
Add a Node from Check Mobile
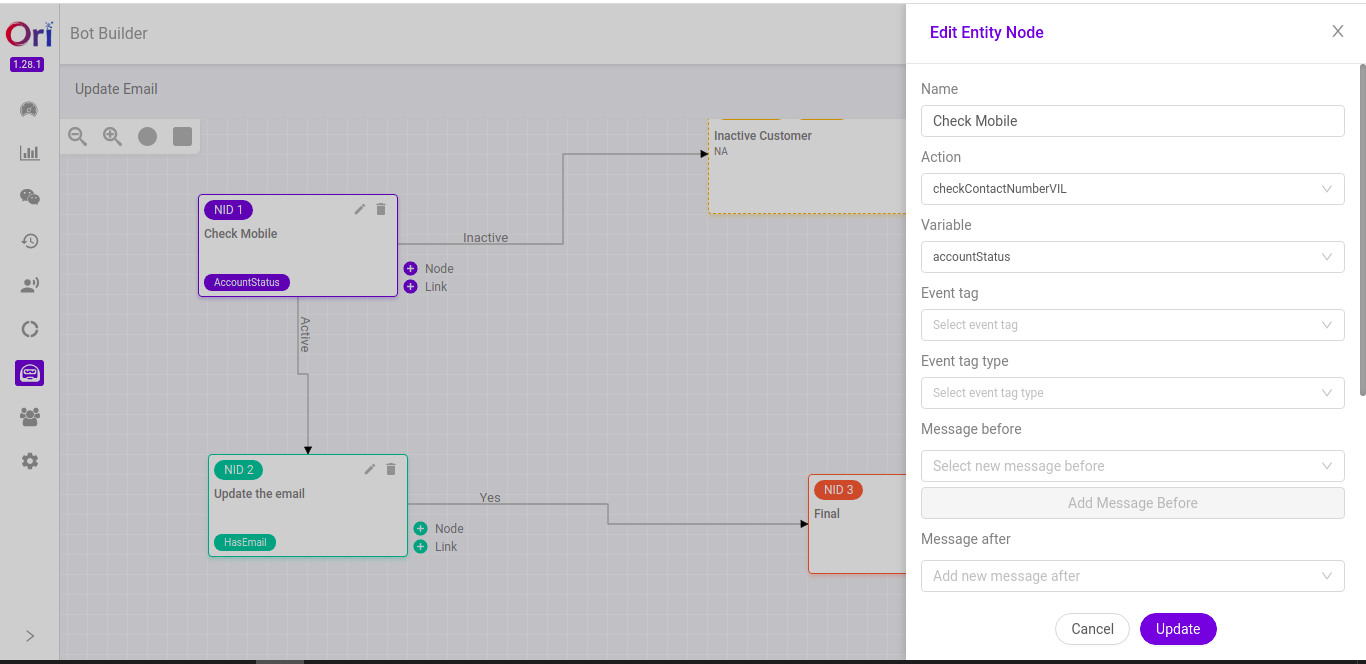pyautogui.click(x=411, y=269)
